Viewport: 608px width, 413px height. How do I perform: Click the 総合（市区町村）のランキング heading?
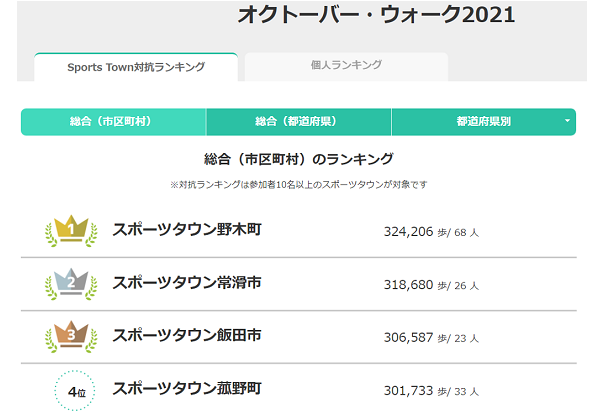point(298,158)
